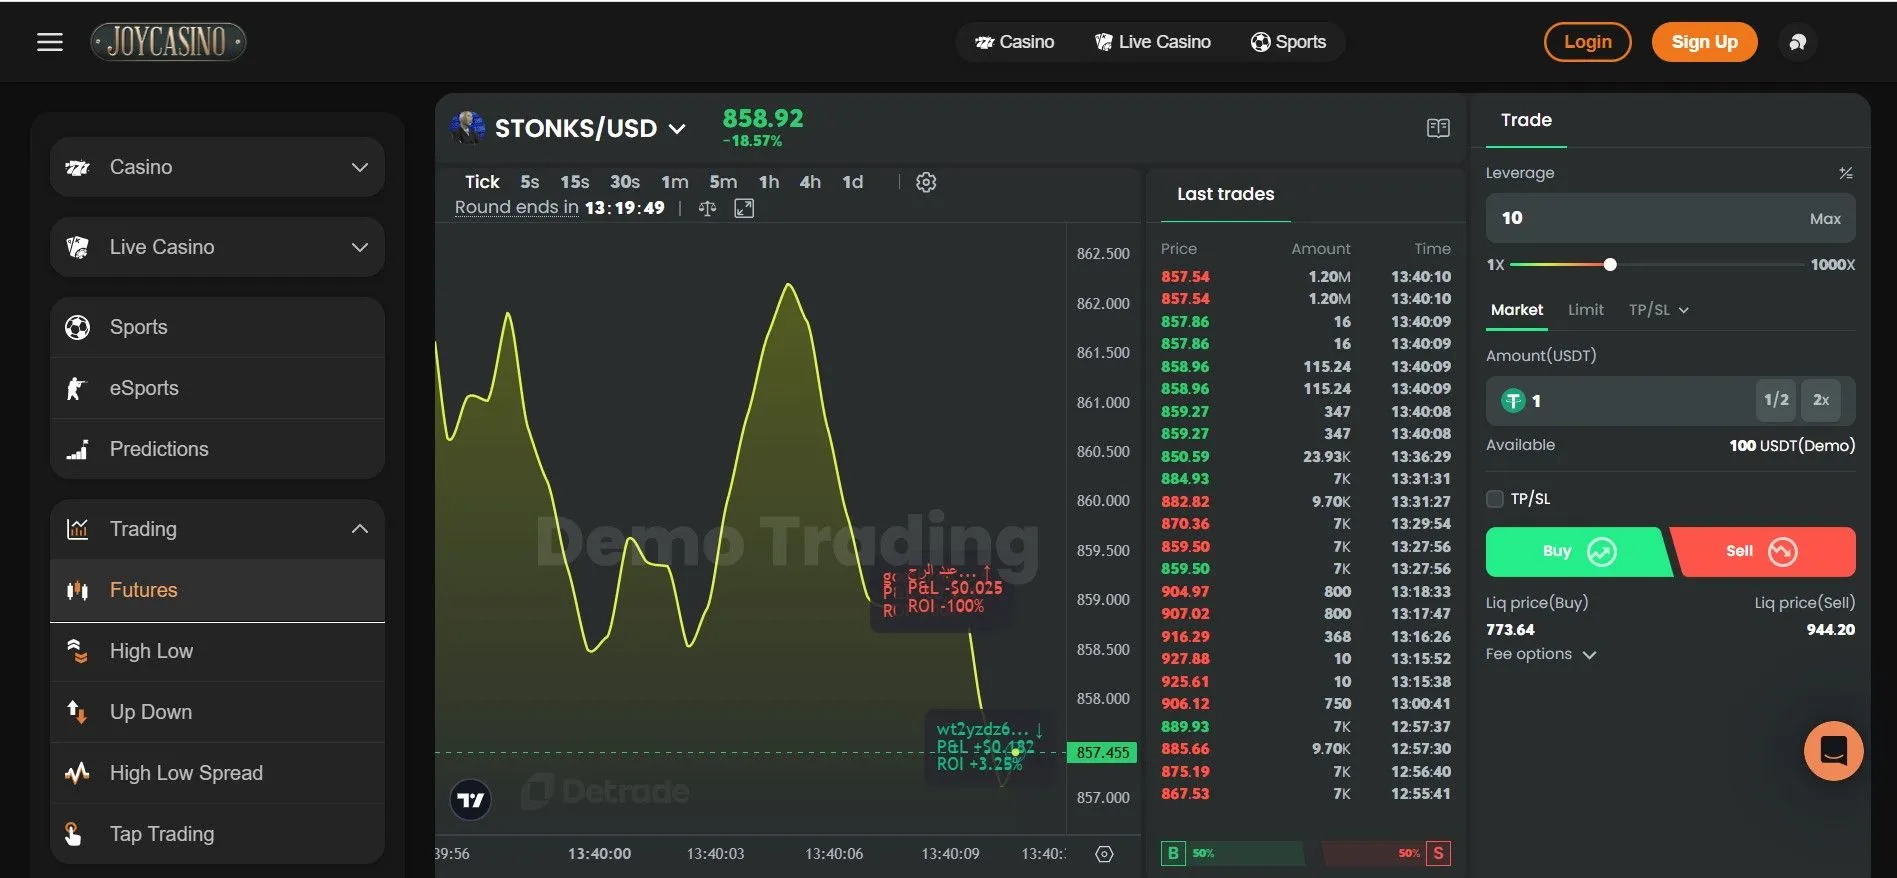Open the Trade tab

pos(1526,120)
